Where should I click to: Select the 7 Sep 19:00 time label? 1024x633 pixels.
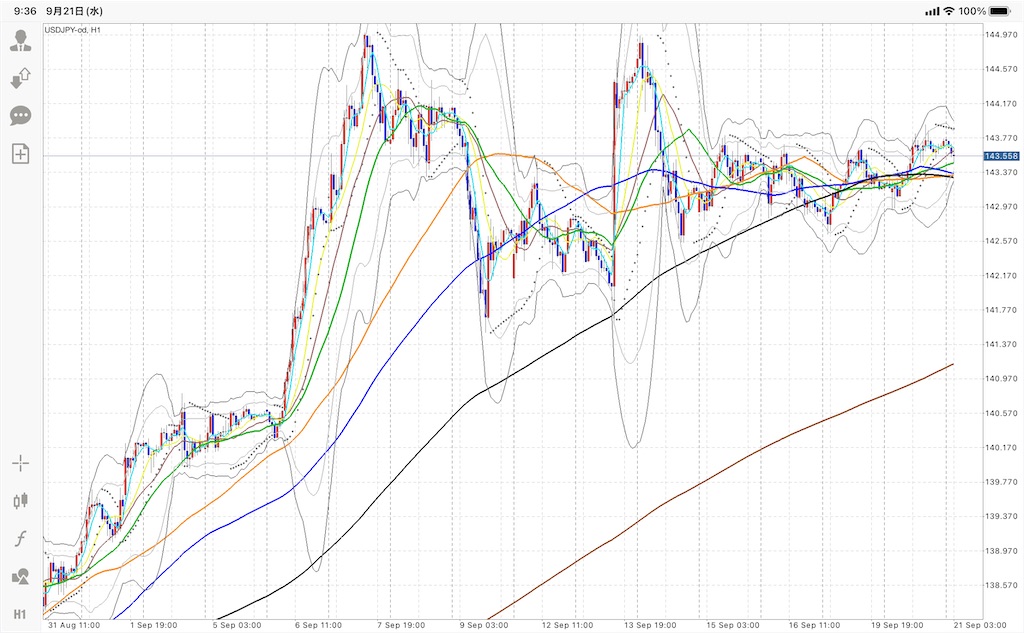[401, 625]
